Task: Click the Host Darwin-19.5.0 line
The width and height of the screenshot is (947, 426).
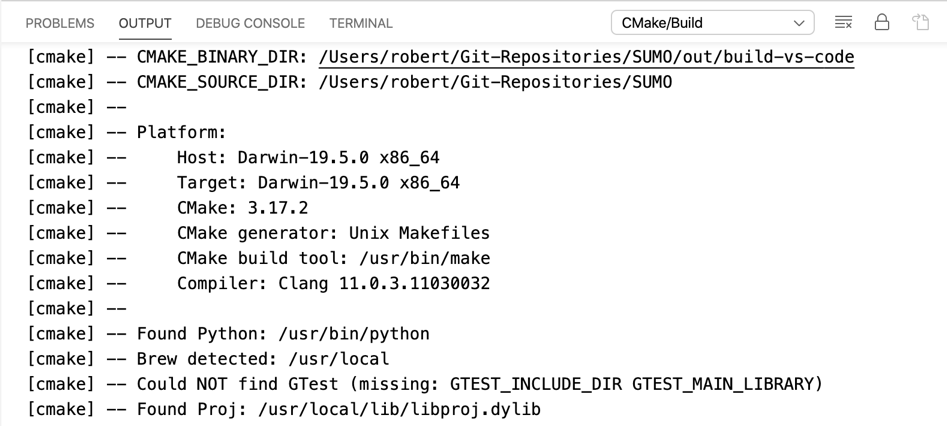Action: click(308, 158)
